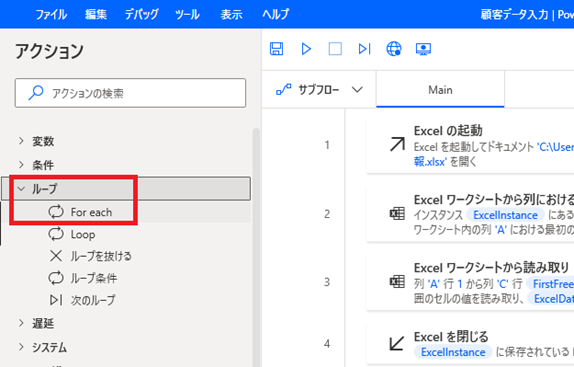
Task: Click the ExcelInstance variable in step 4
Action: [453, 352]
